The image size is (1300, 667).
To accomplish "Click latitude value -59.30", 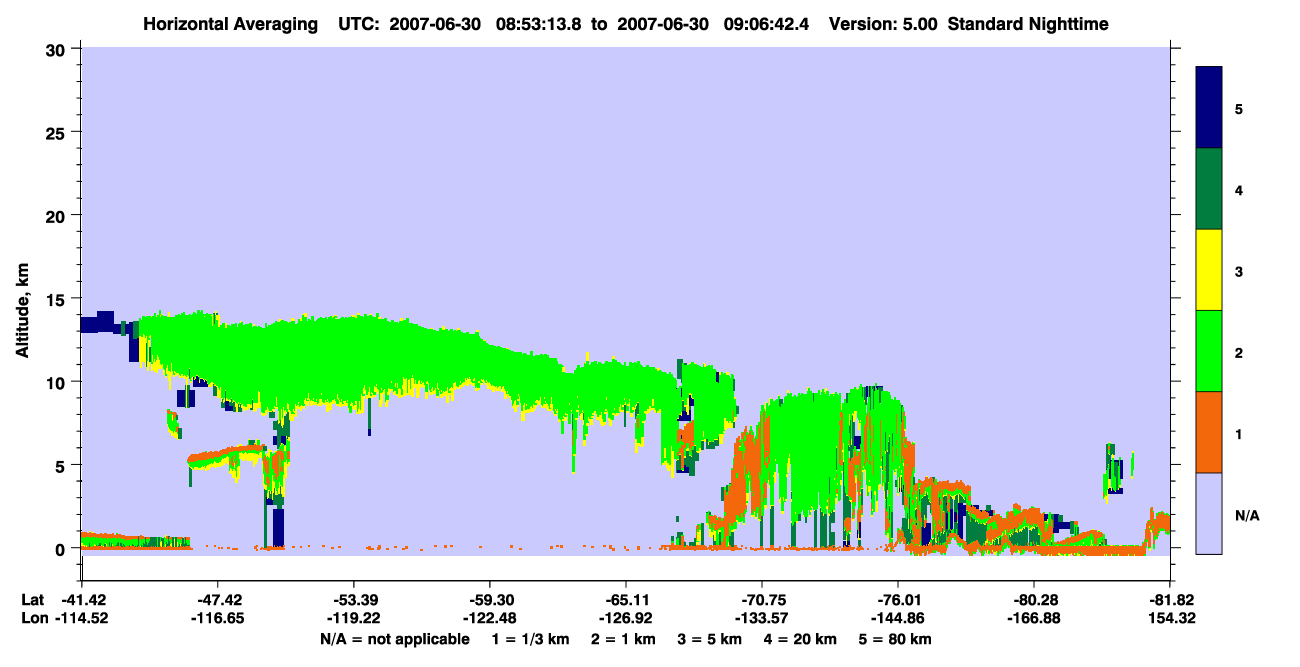I will coord(489,599).
